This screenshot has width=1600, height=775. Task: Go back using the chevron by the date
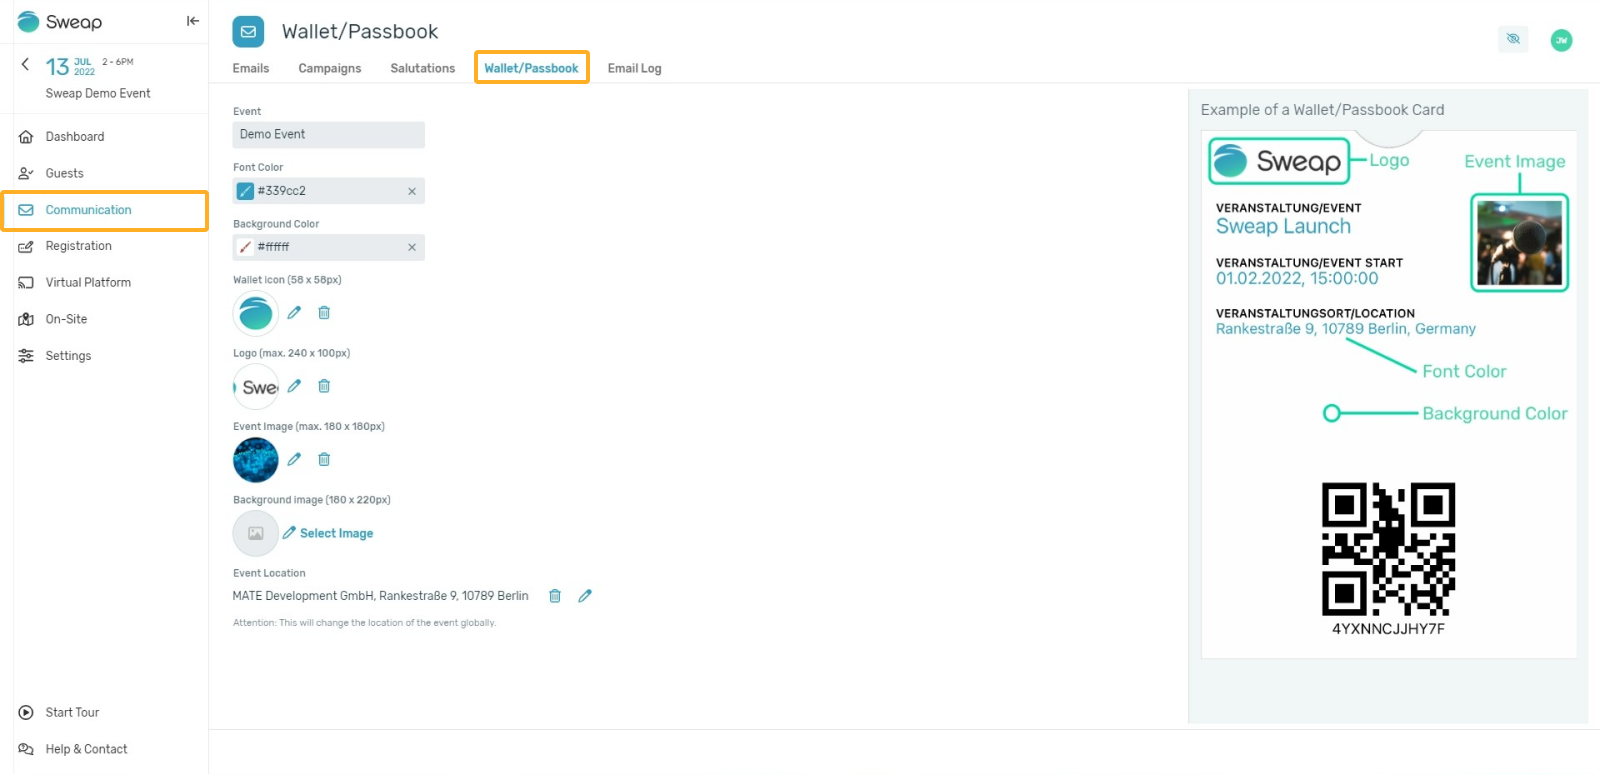(25, 64)
